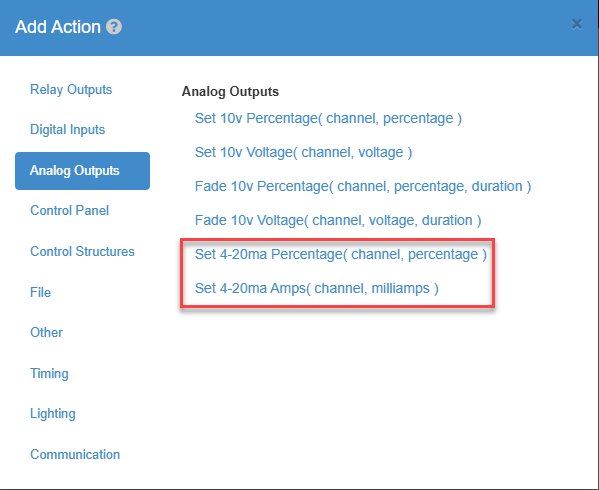
Task: Choose Fade 10v Percentage action
Action: 363,186
